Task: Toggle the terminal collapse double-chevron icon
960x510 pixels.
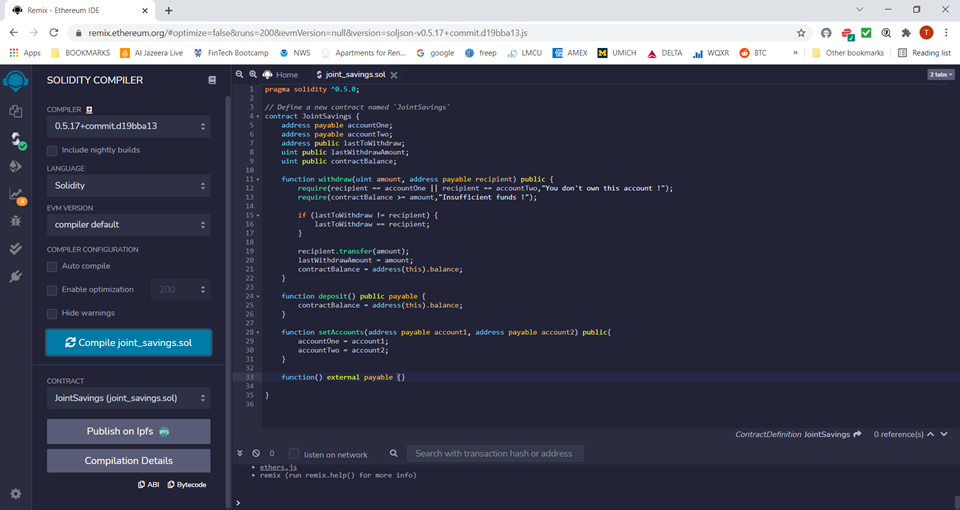Action: pyautogui.click(x=240, y=453)
